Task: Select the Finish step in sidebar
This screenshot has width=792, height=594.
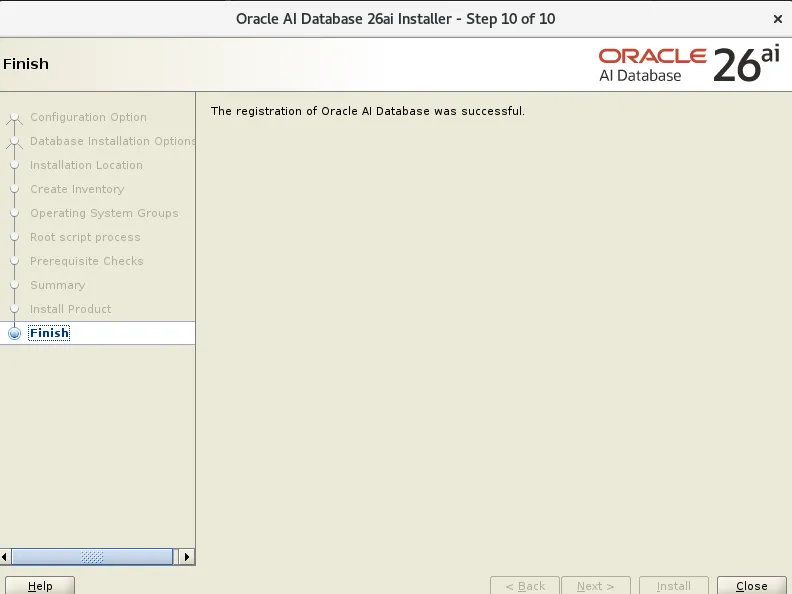Action: (x=50, y=333)
